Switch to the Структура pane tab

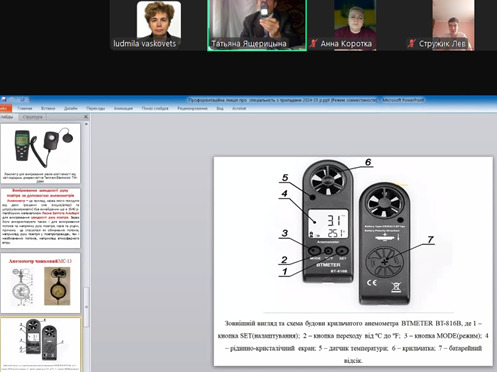tap(33, 117)
